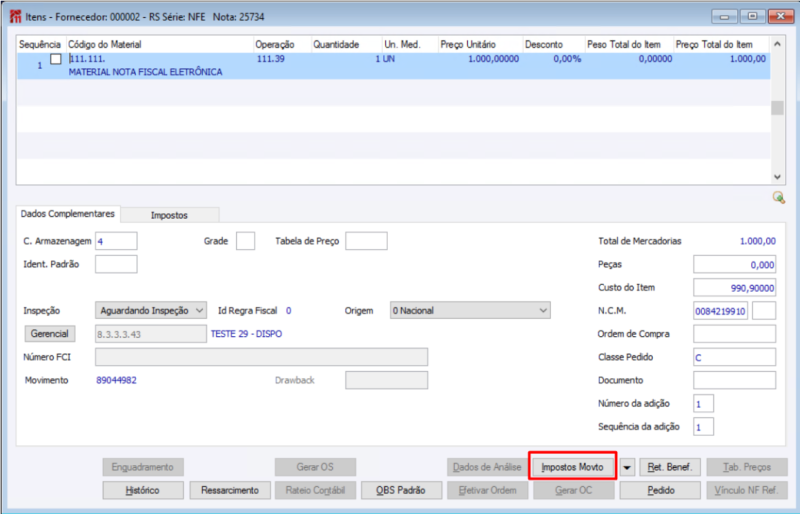
Task: Click the small box beside N.C.M.
Action: (764, 311)
